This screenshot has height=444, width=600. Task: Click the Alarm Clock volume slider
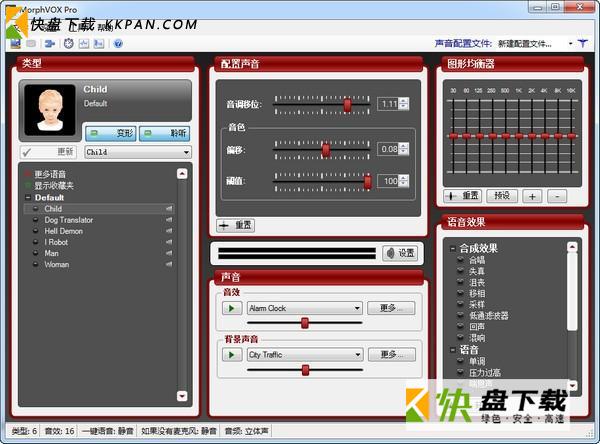[x=305, y=323]
